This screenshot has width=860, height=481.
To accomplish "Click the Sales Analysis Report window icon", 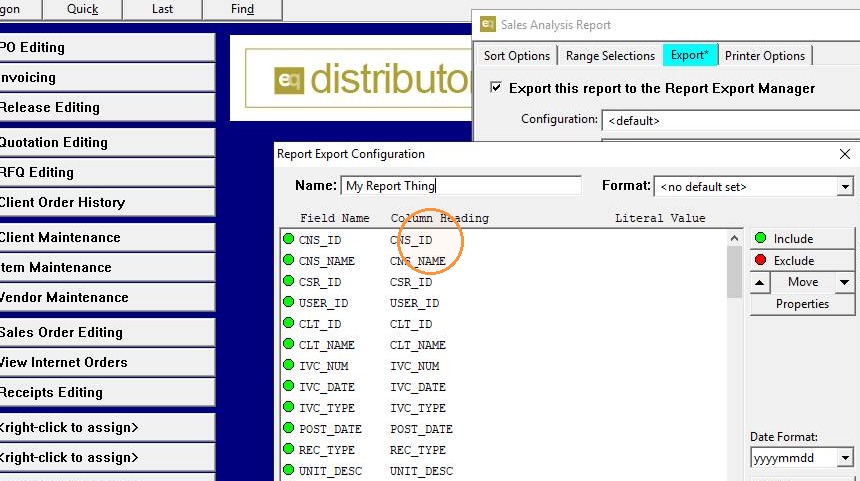I will (x=488, y=24).
